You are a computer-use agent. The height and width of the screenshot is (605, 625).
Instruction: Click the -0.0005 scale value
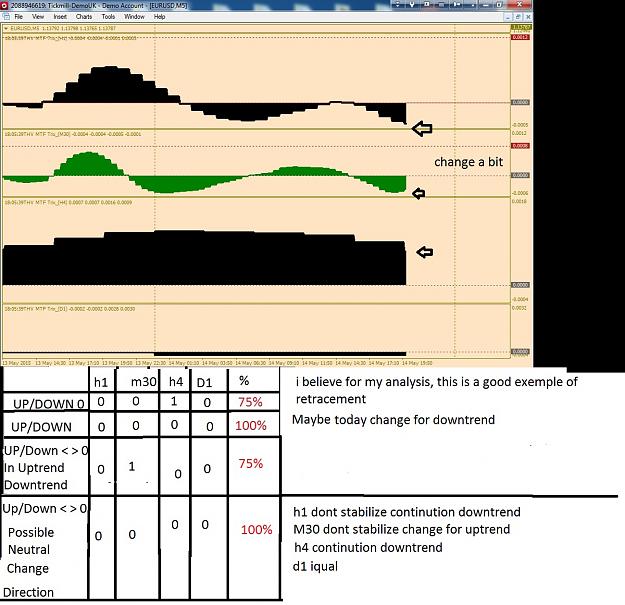520,125
